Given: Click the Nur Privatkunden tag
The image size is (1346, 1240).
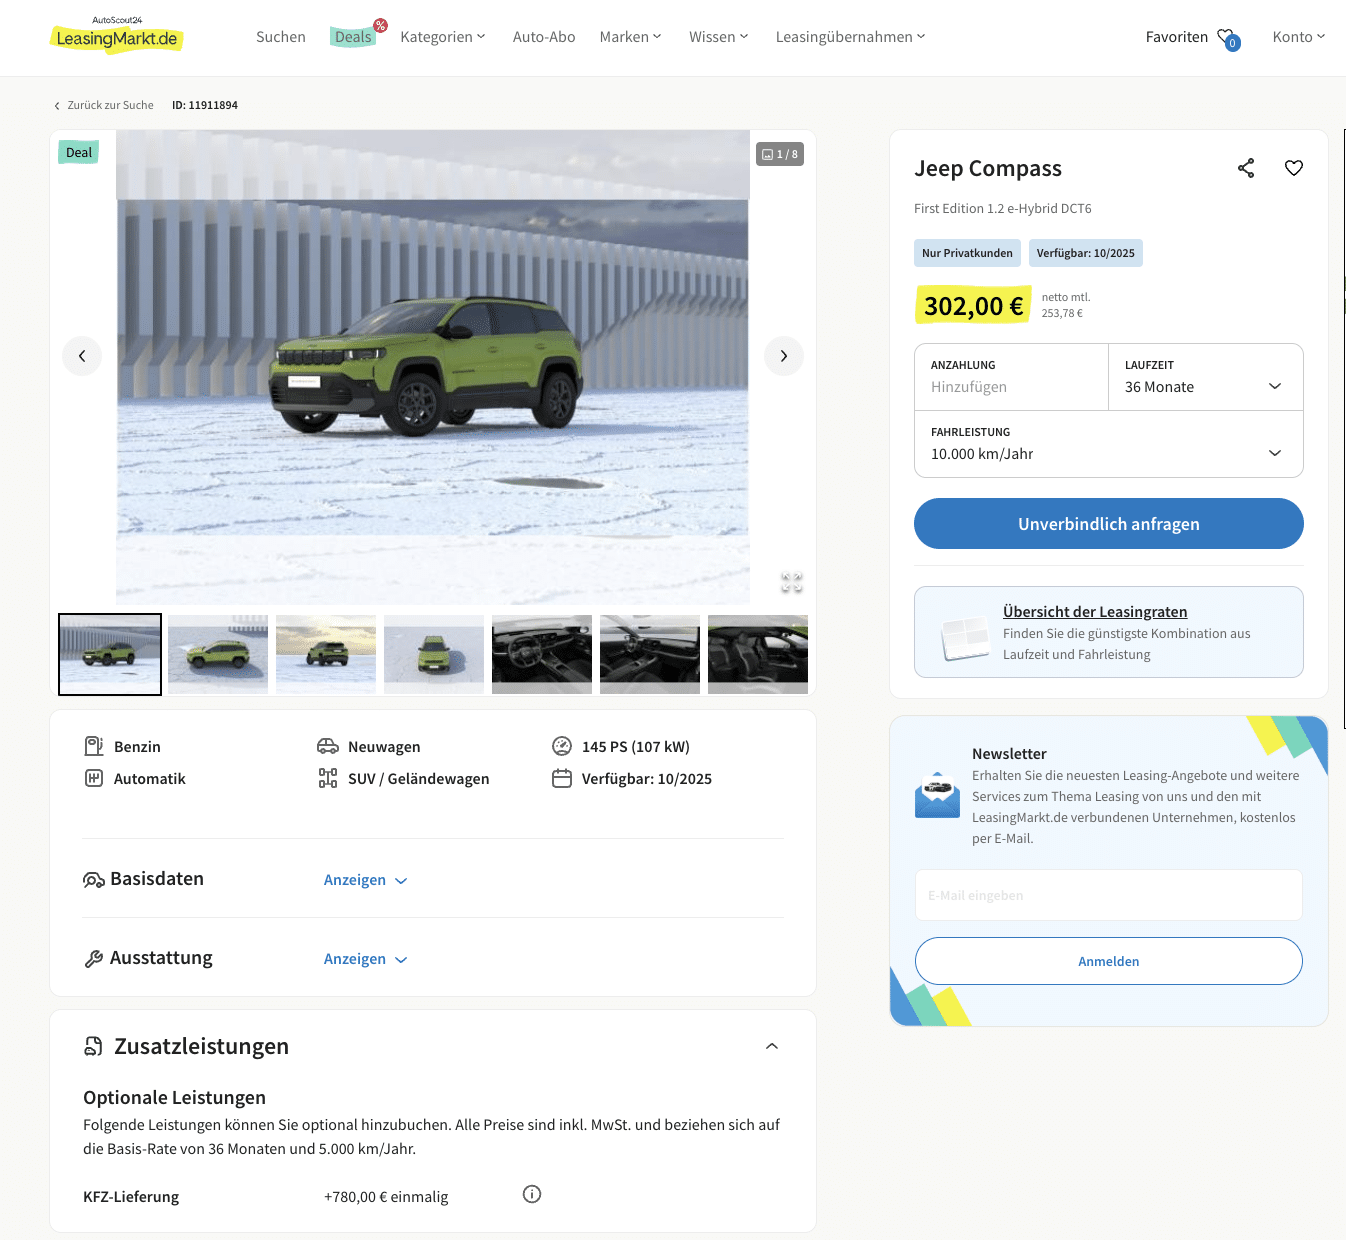Looking at the screenshot, I should pos(967,253).
